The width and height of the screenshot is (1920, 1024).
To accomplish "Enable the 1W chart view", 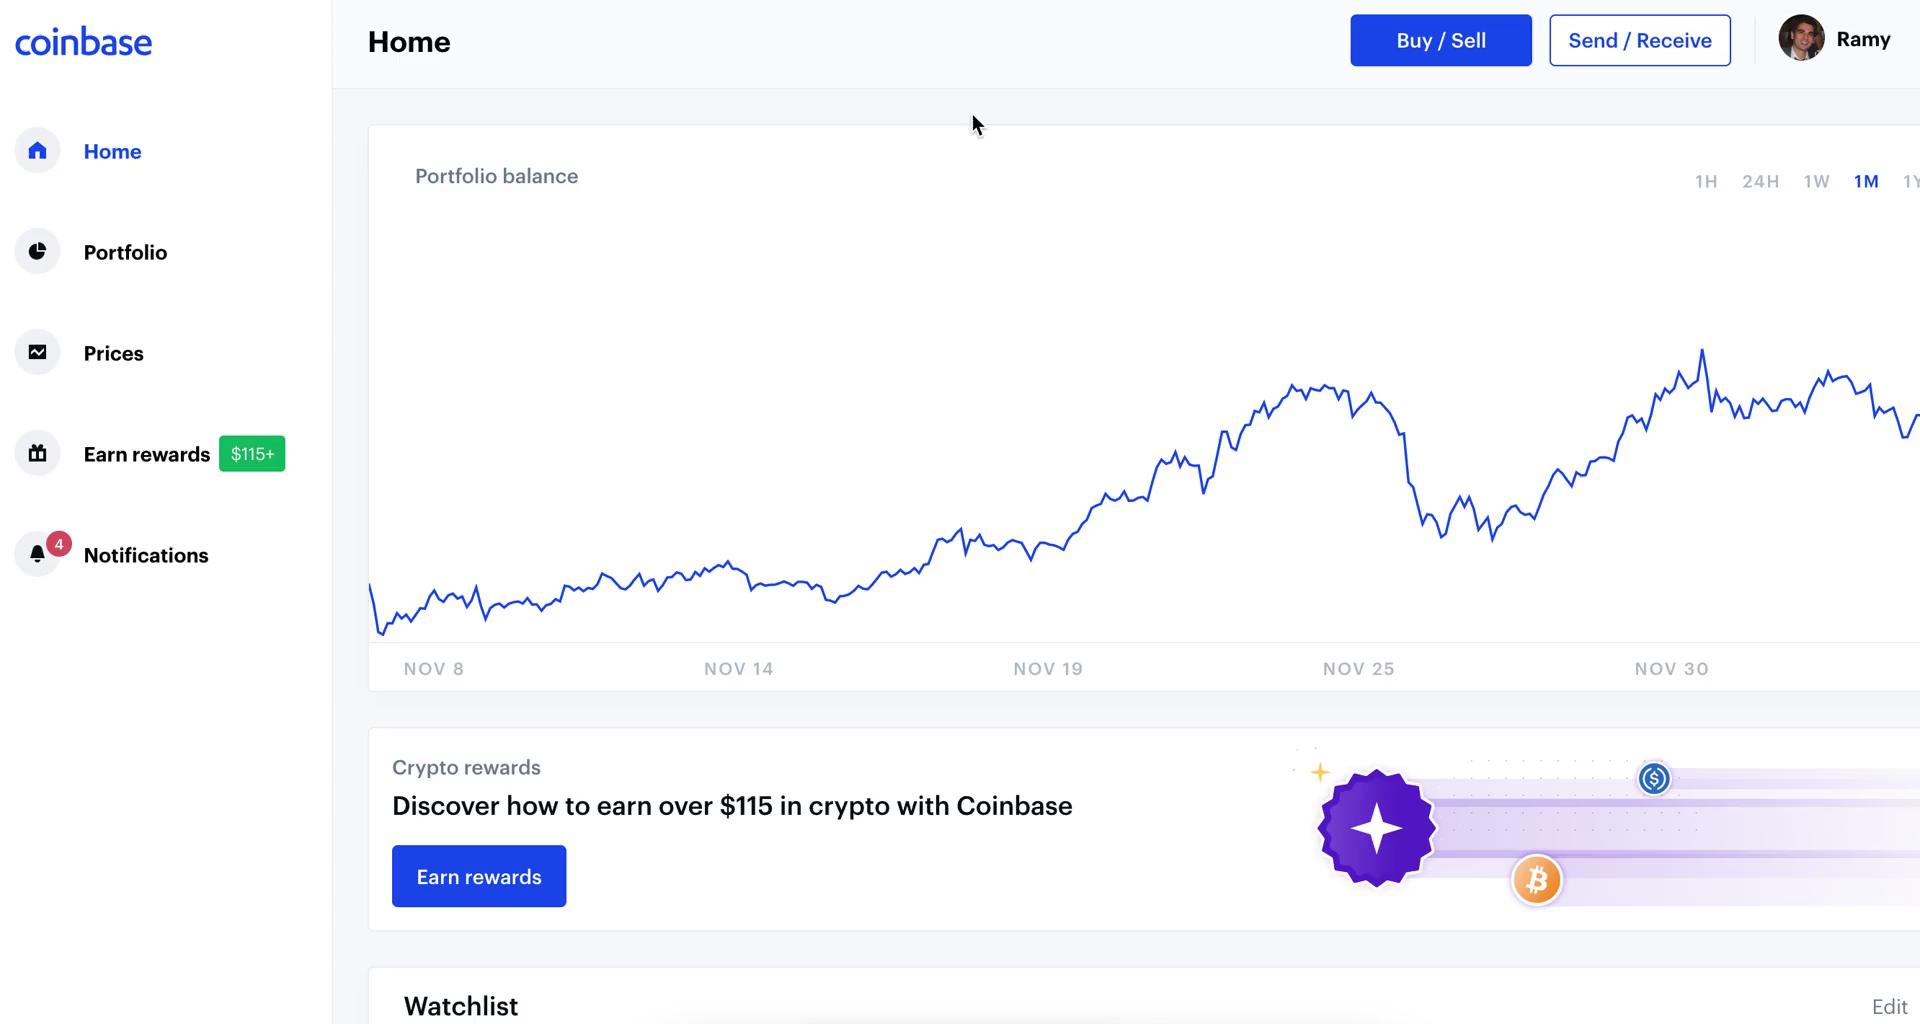I will (x=1816, y=181).
